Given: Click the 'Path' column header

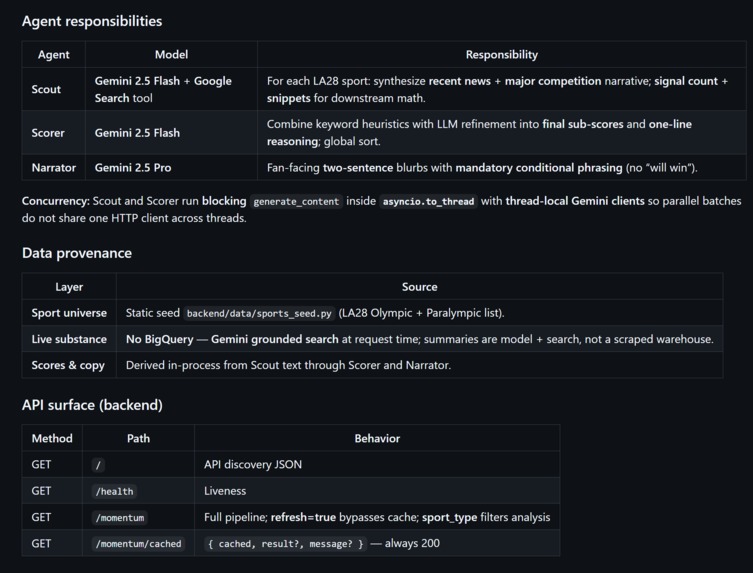Looking at the screenshot, I should click(x=138, y=438).
